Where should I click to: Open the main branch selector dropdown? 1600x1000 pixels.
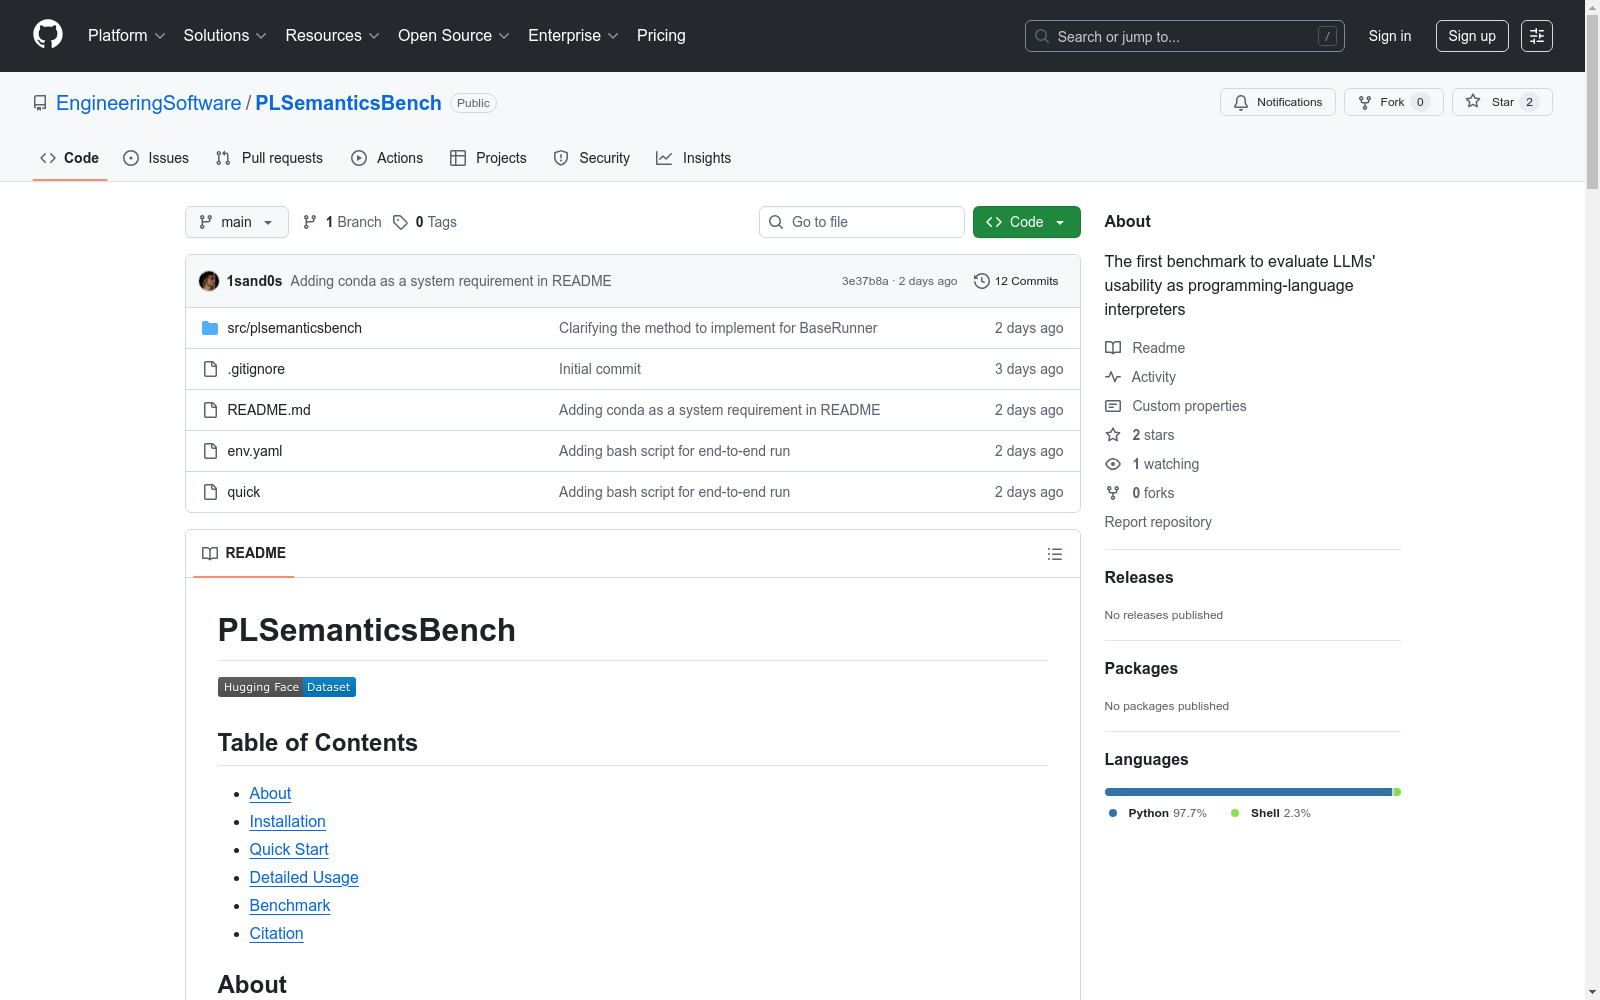tap(237, 222)
